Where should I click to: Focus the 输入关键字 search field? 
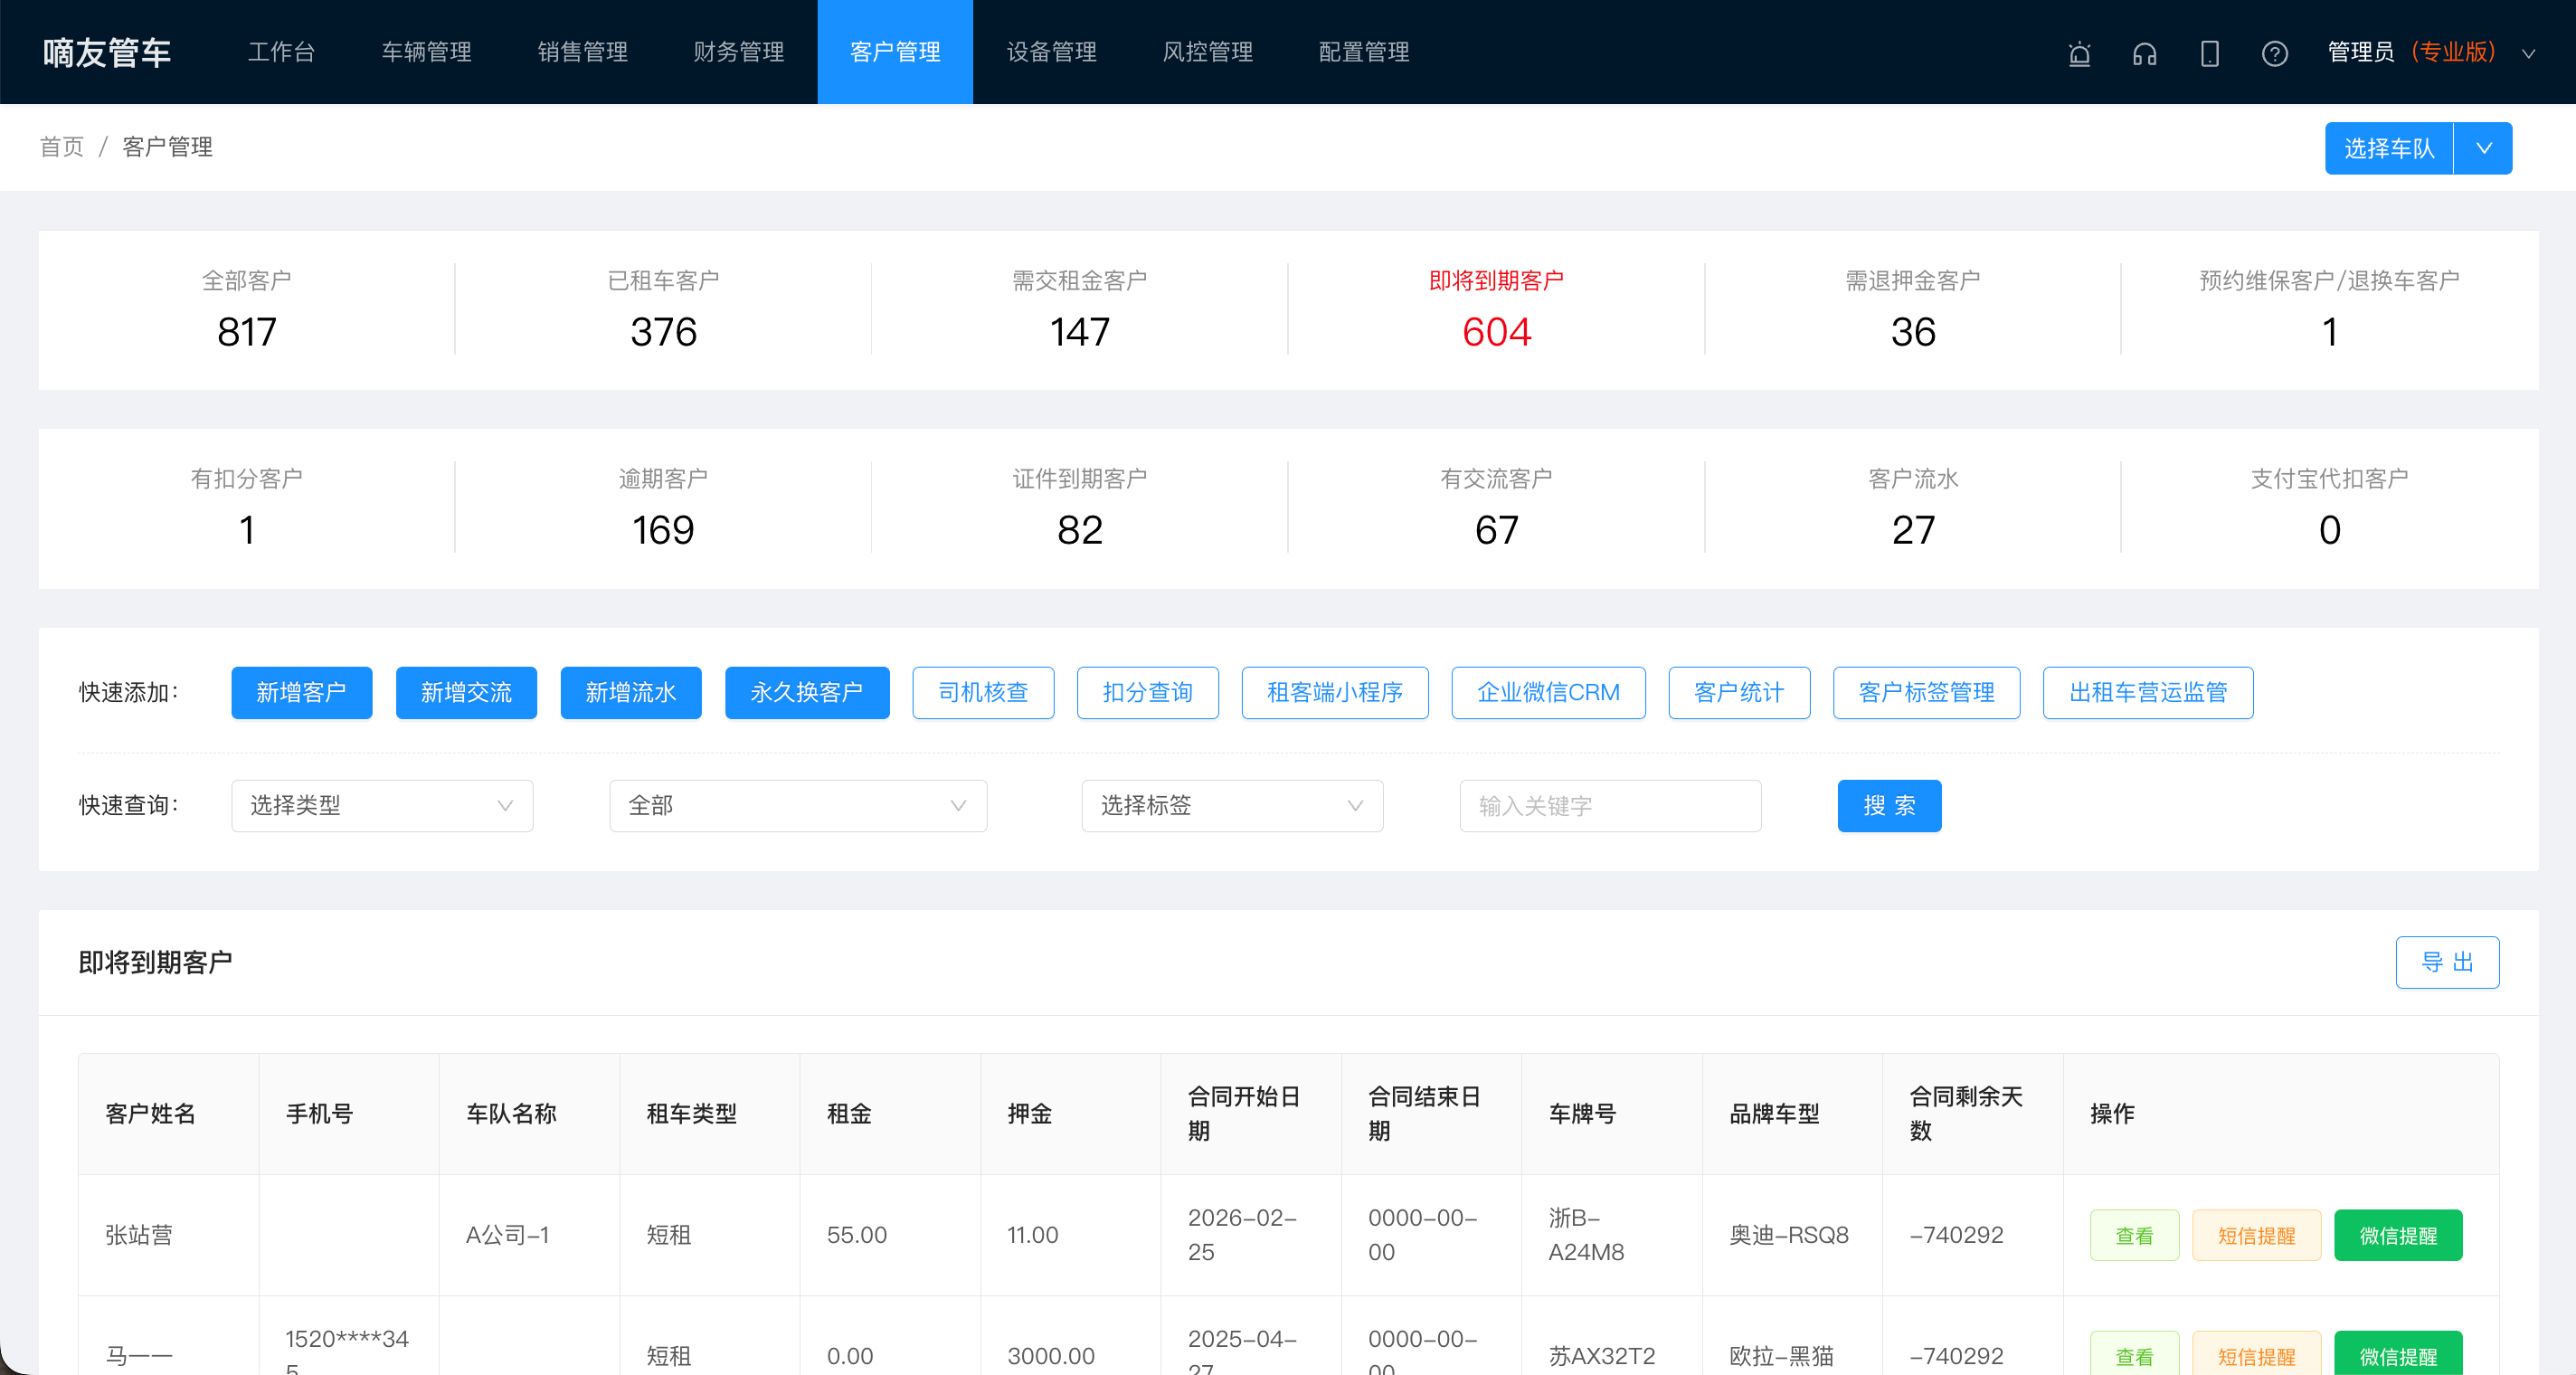tap(1610, 805)
